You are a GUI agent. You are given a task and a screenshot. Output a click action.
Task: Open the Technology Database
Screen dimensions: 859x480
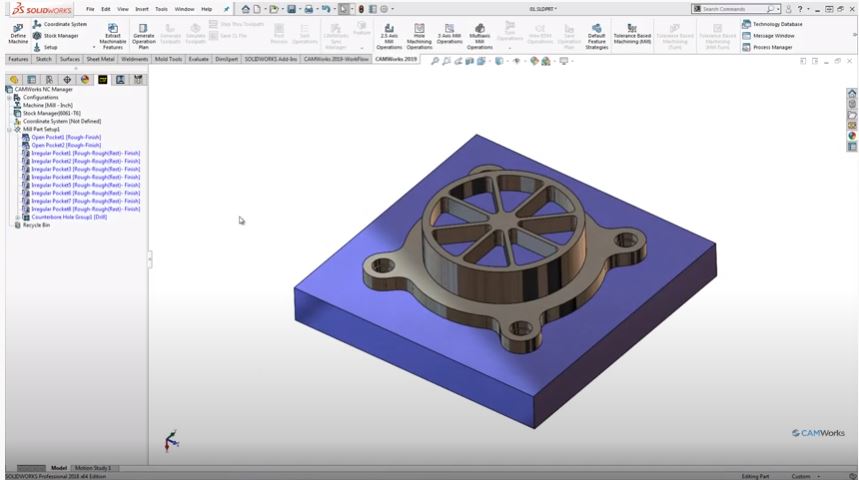pyautogui.click(x=772, y=24)
